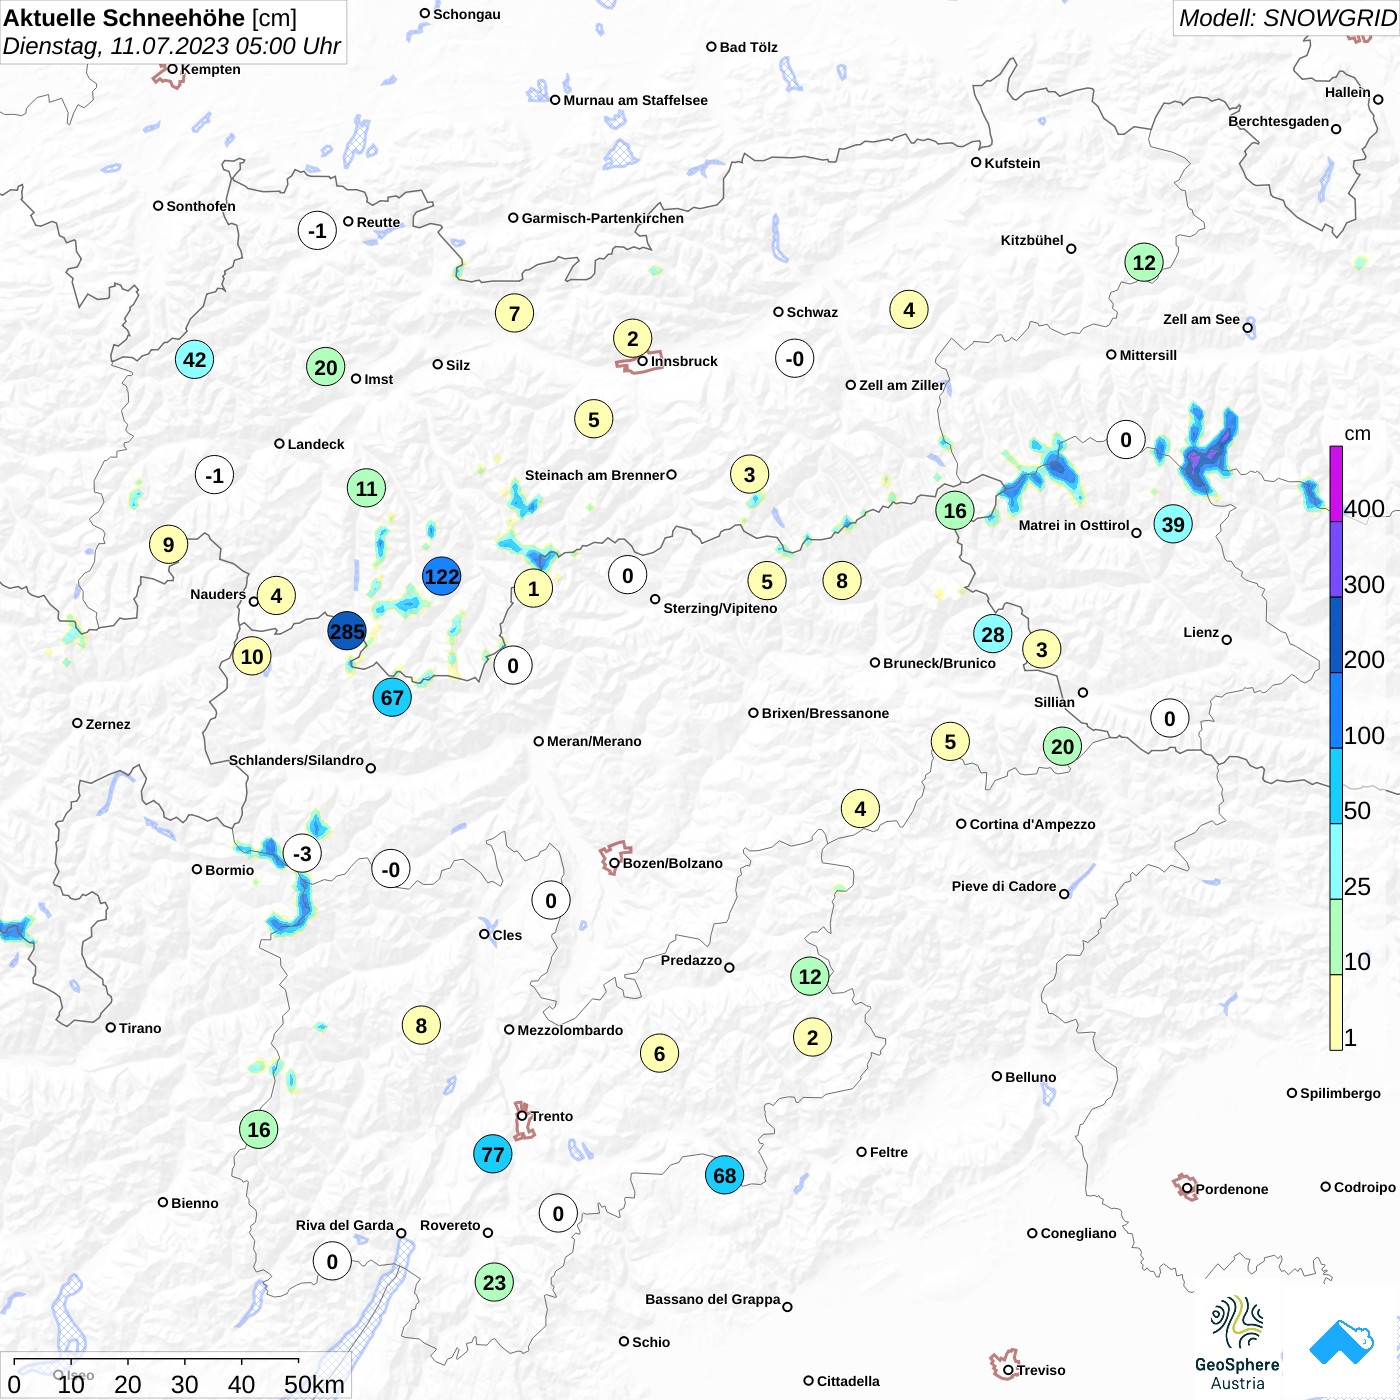Select the dark blue 200–300 cm legend color
Screen dimensions: 1400x1400
pyautogui.click(x=1336, y=635)
